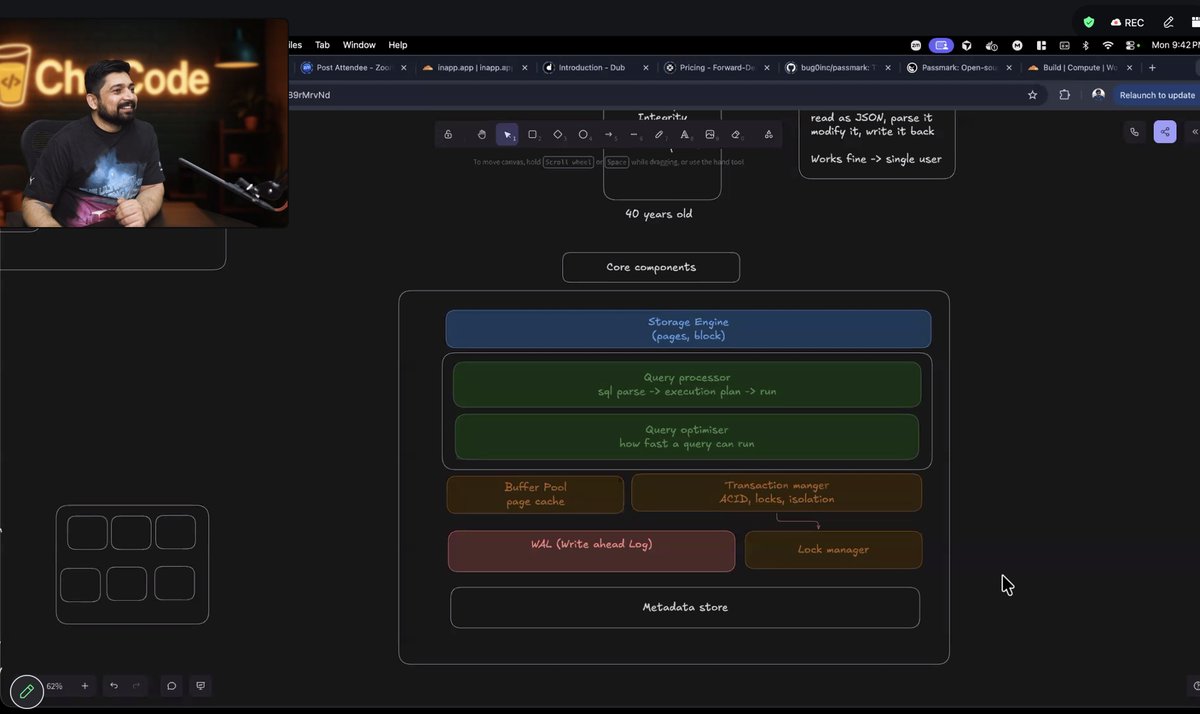1200x714 pixels.
Task: Select the Draw freehand tool
Action: [x=659, y=134]
